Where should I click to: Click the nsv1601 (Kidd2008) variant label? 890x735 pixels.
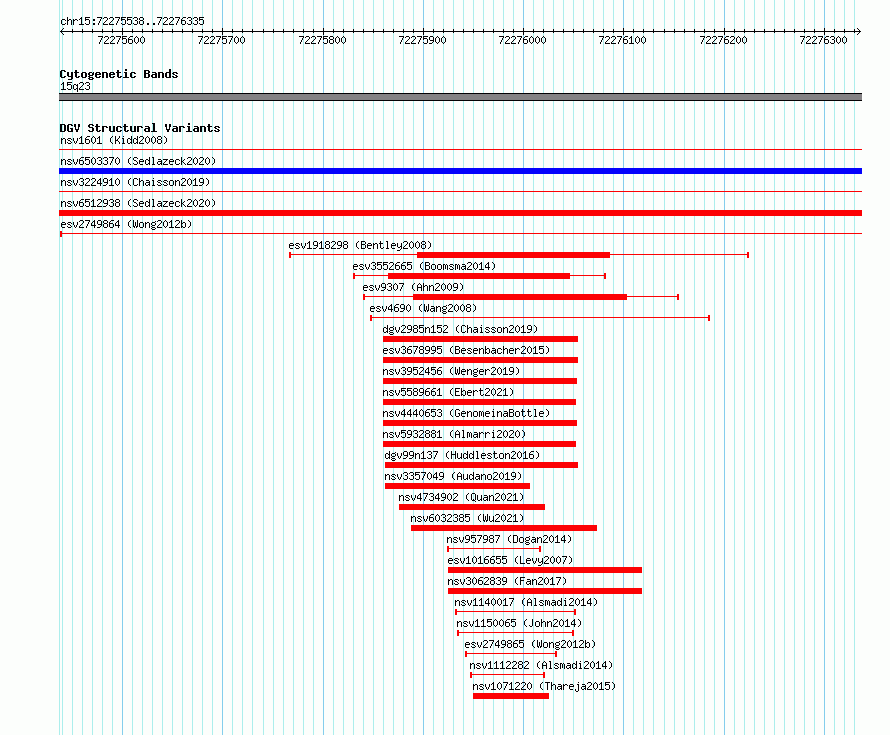[x=114, y=140]
